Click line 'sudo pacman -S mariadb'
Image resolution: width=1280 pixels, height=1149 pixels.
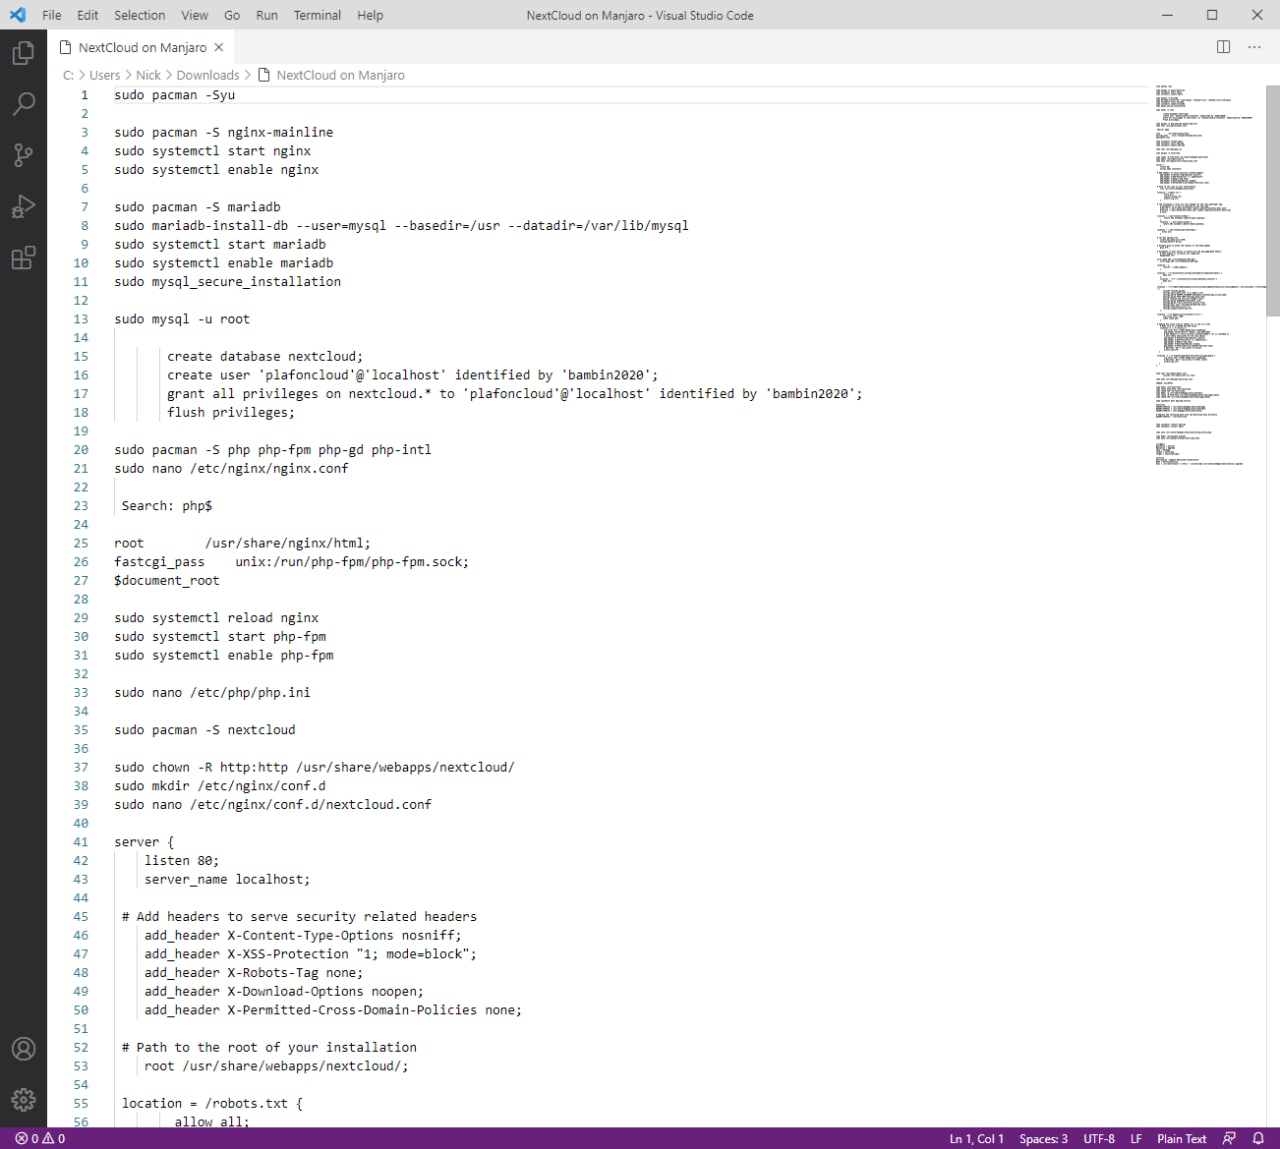click(x=197, y=207)
